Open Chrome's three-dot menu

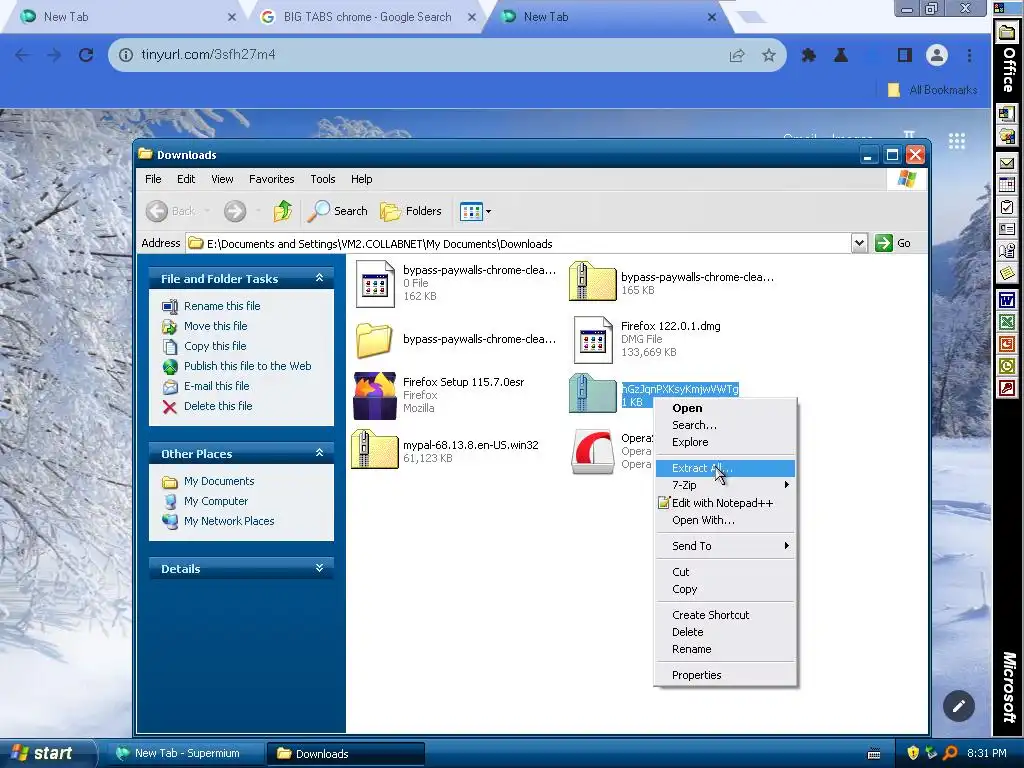pyautogui.click(x=969, y=56)
